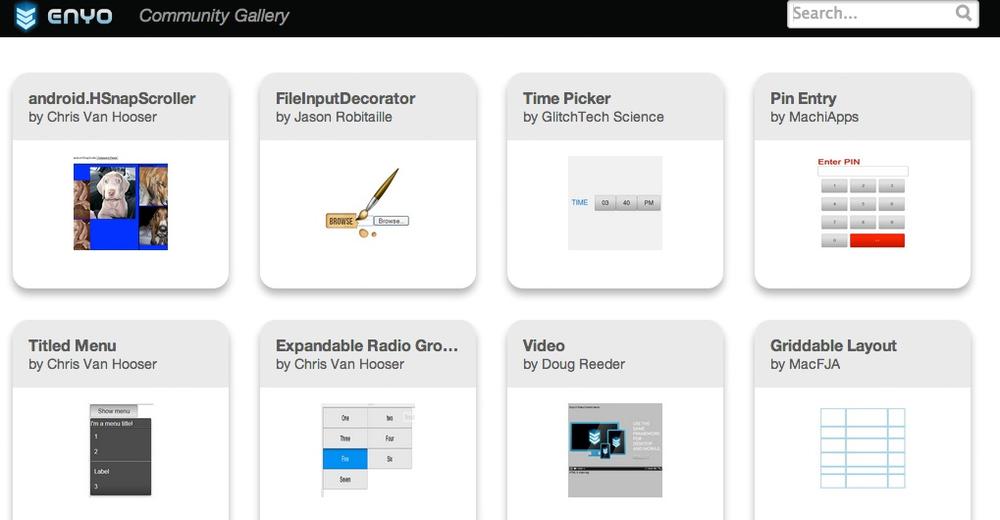1000x520 pixels.
Task: Open the Pin Entry card title
Action: 803,98
